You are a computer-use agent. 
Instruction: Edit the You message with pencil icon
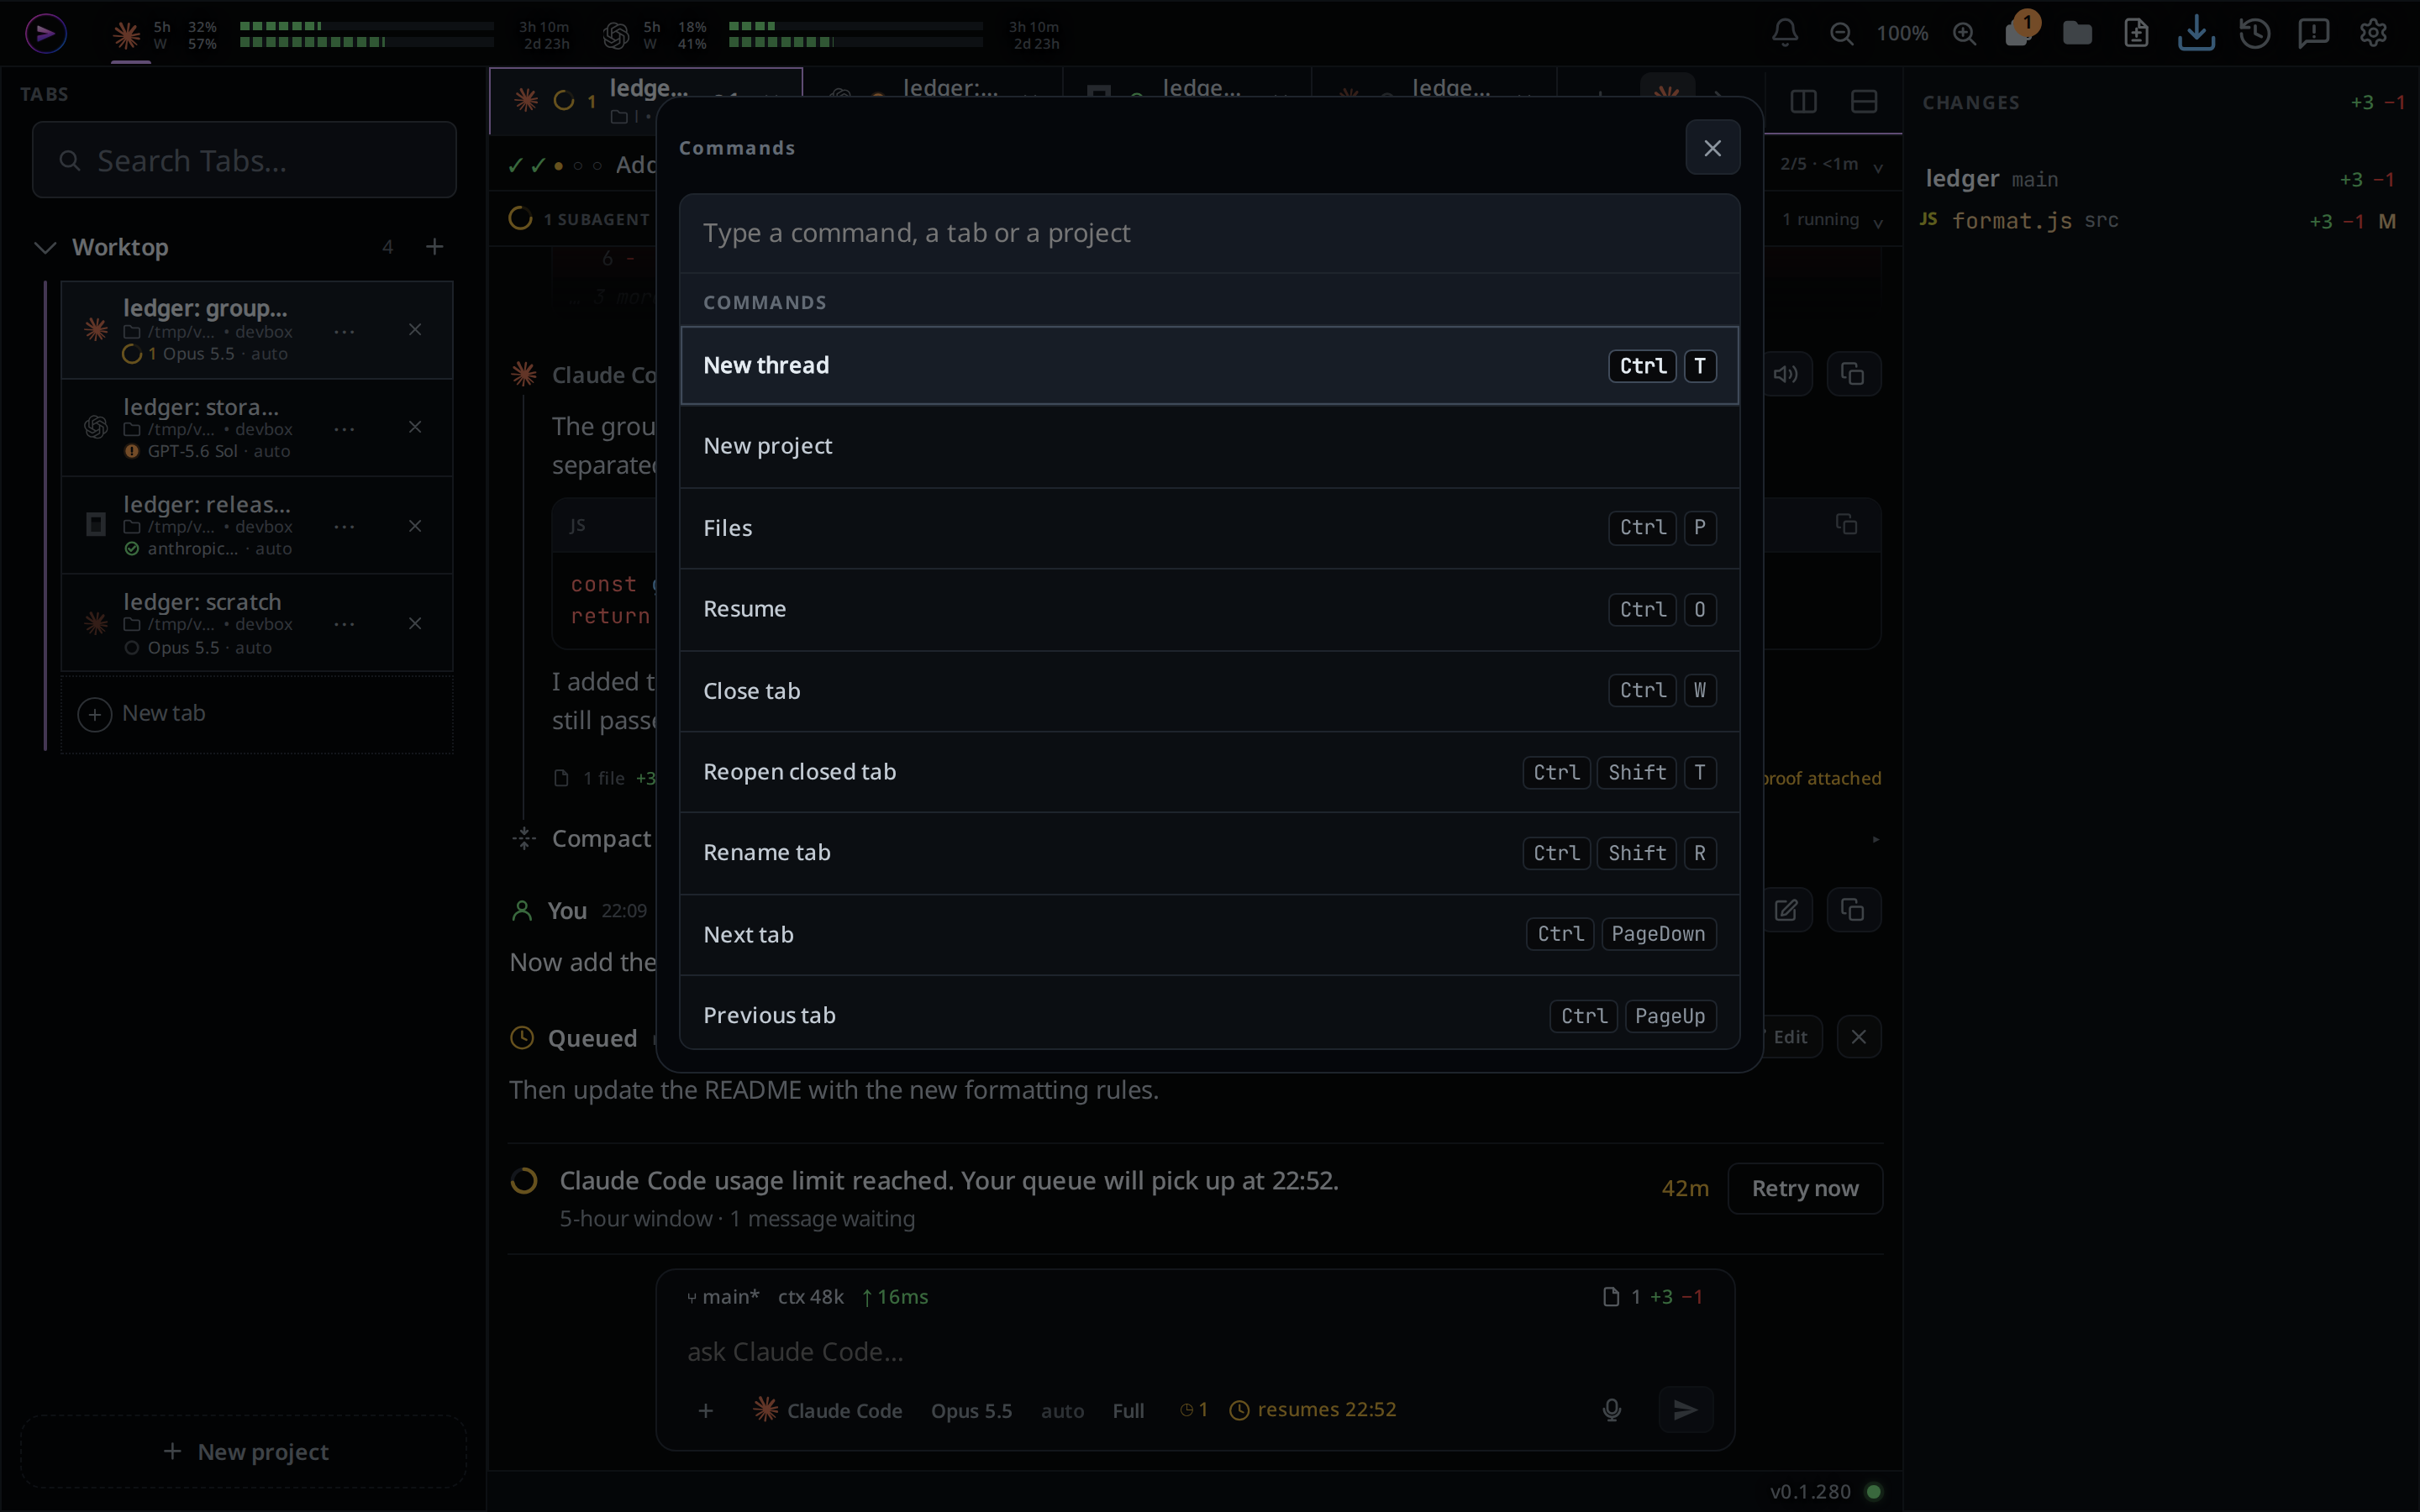coord(1786,910)
